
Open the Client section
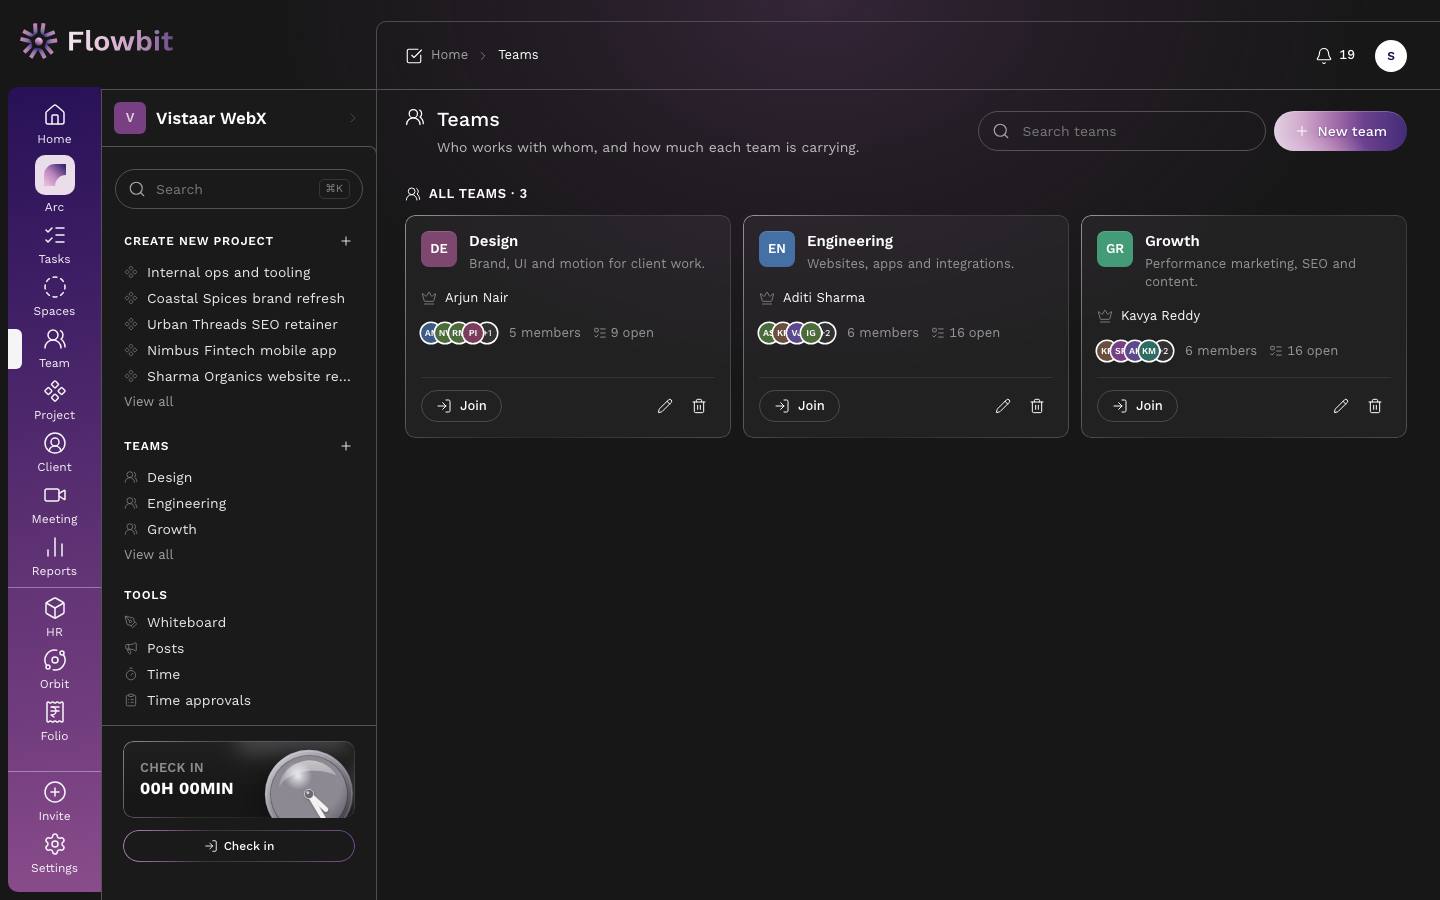click(x=54, y=453)
